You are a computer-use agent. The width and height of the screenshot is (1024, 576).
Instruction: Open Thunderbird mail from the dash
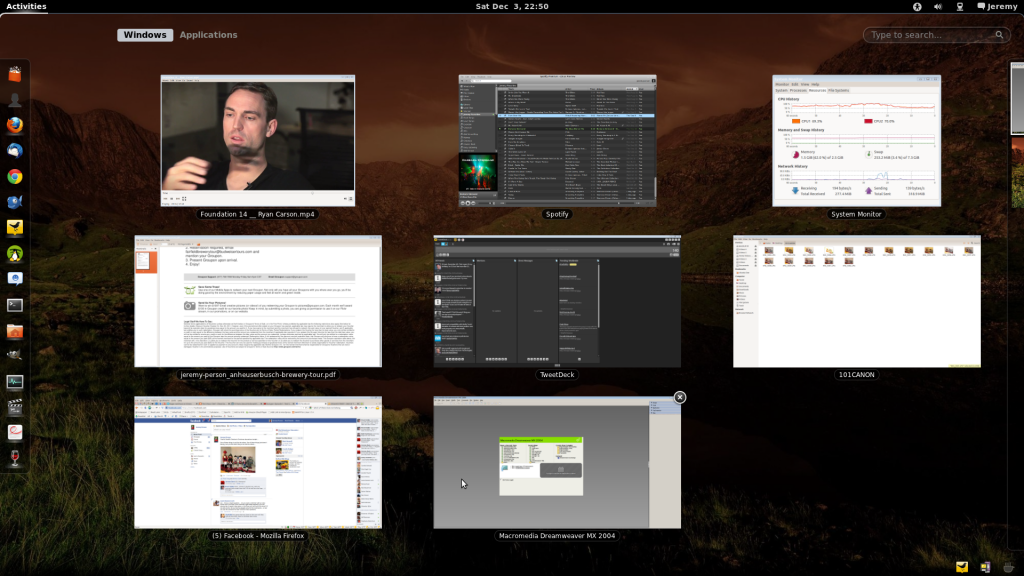tap(15, 151)
